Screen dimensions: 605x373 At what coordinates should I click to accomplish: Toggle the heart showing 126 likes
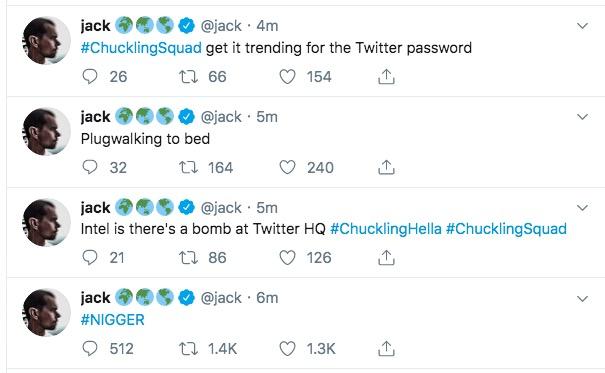[287, 257]
